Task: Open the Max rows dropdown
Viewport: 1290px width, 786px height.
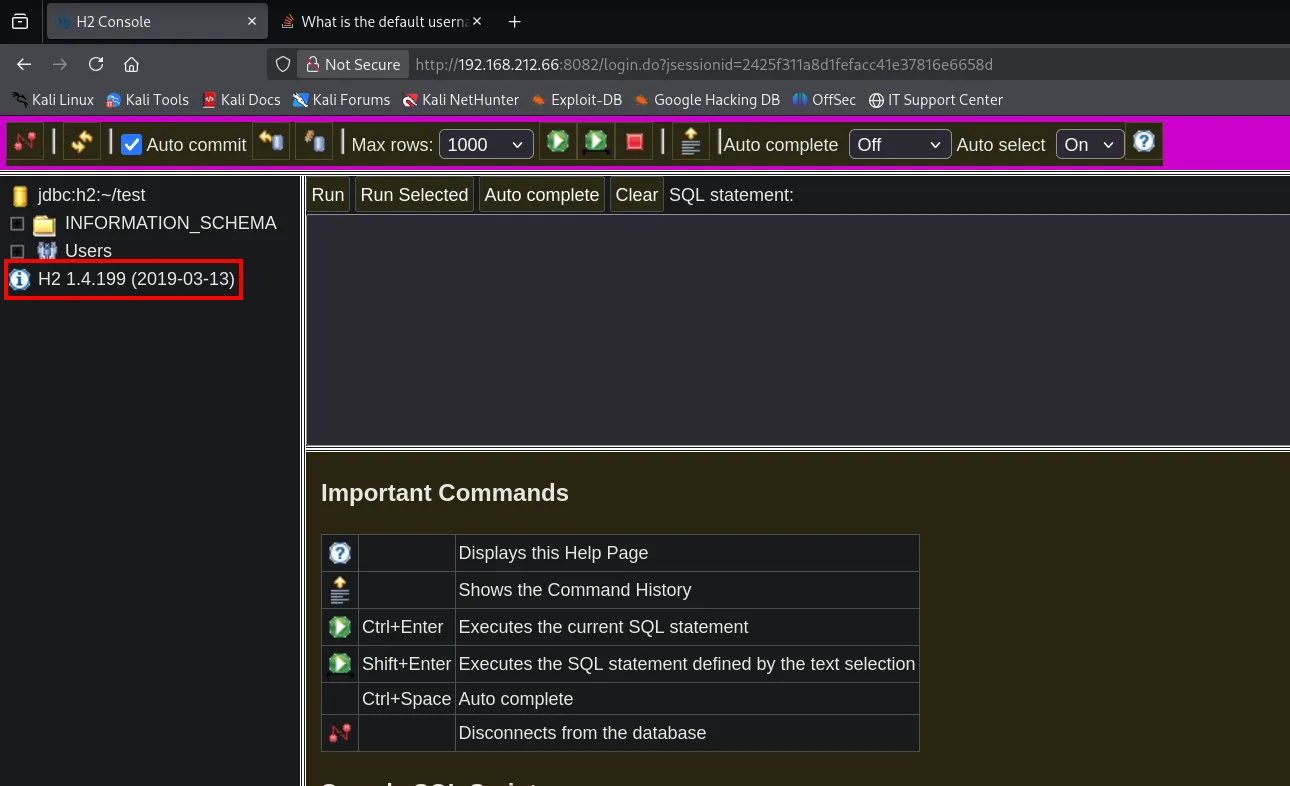Action: [x=486, y=145]
